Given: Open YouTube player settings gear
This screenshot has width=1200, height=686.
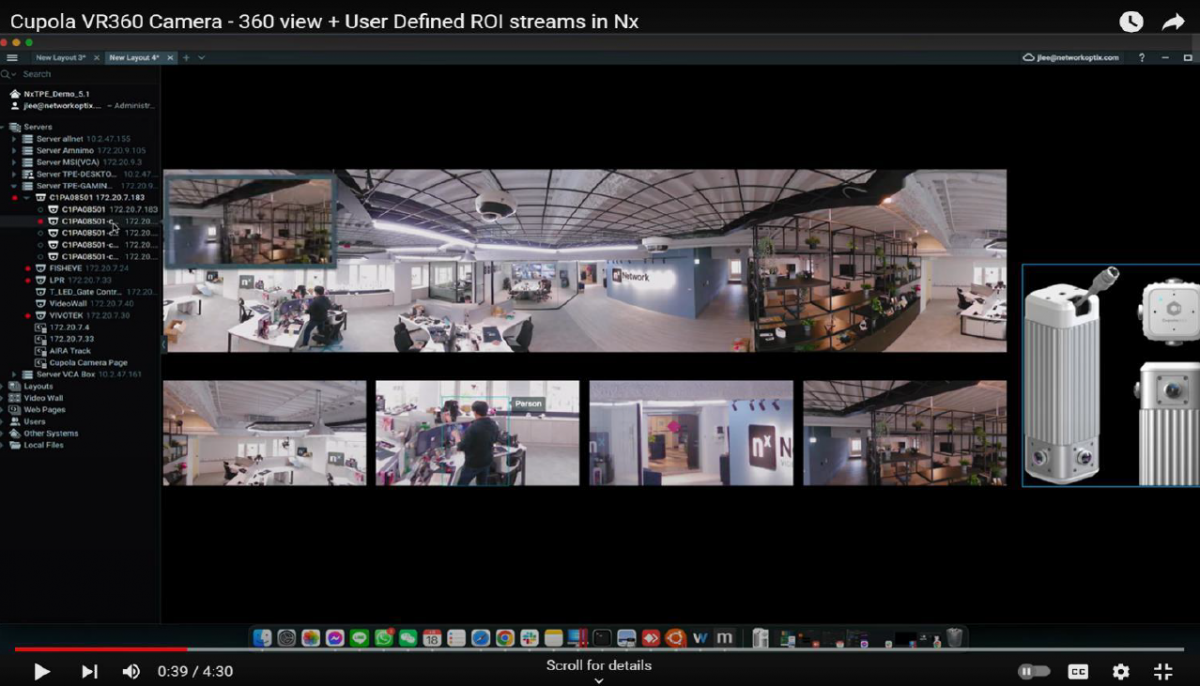Looking at the screenshot, I should tap(1121, 672).
